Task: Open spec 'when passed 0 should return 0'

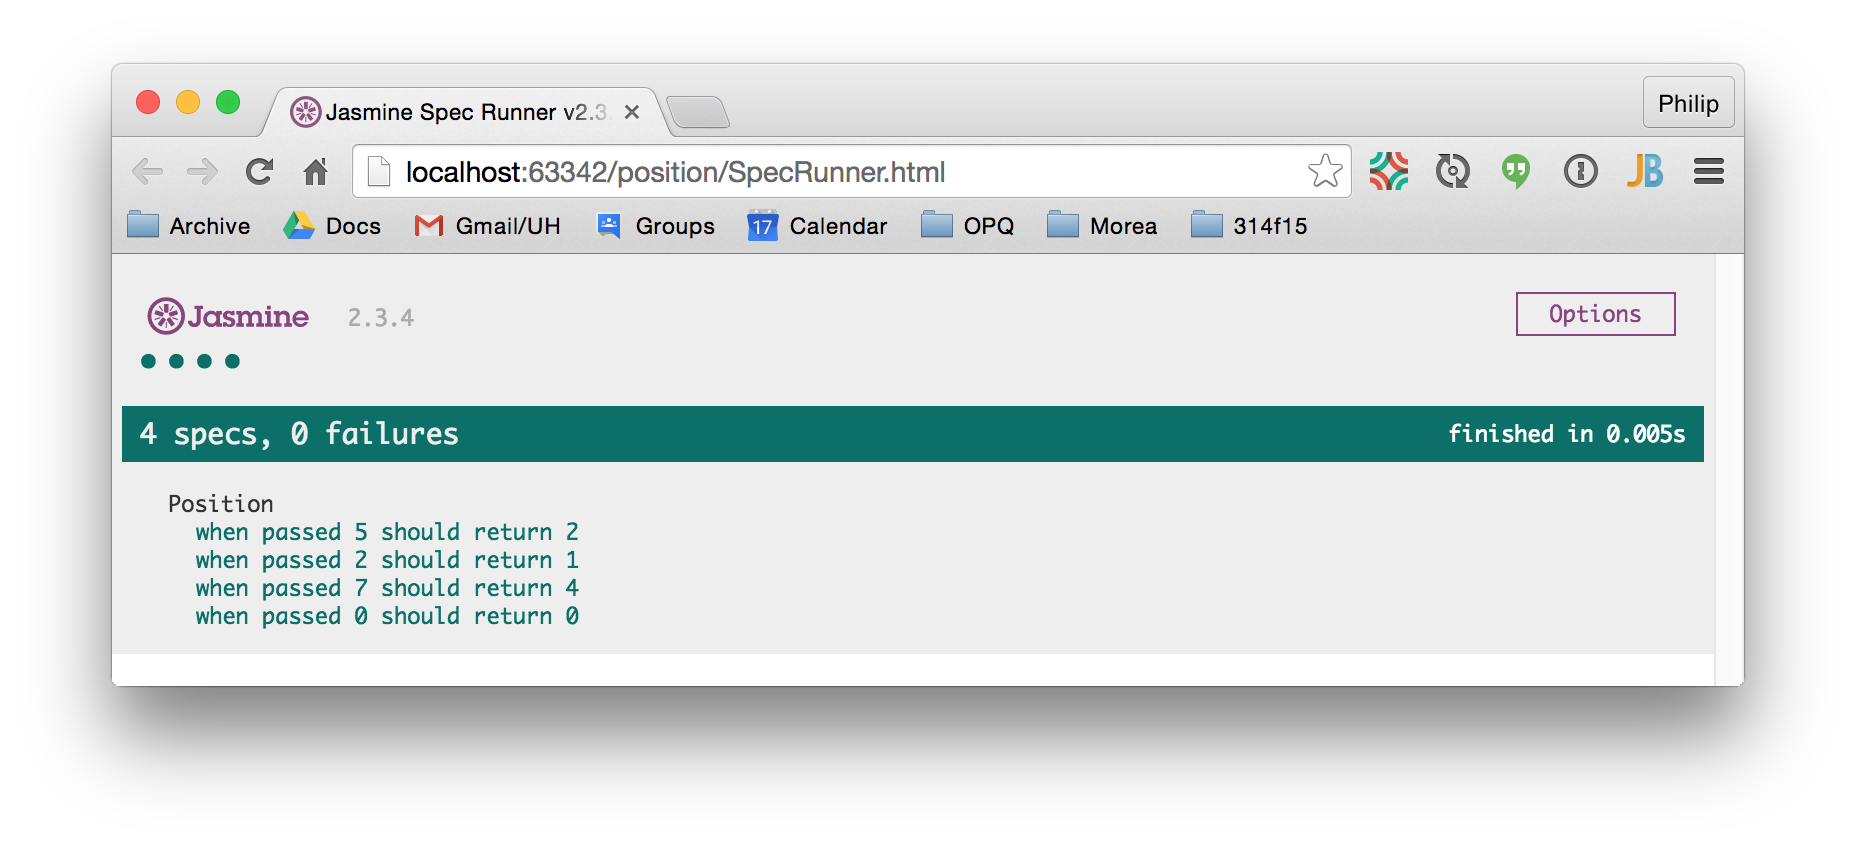Action: 387,616
